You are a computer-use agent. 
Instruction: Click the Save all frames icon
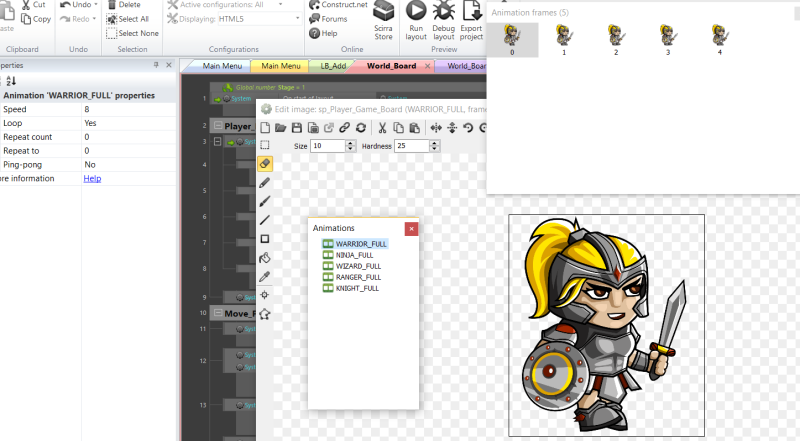coord(313,128)
